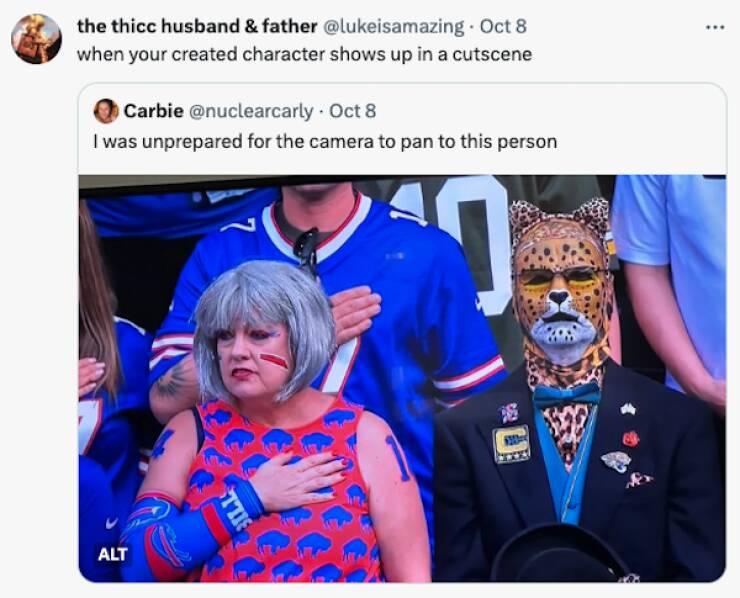Click the red flower lapel pin on suit

click(630, 438)
